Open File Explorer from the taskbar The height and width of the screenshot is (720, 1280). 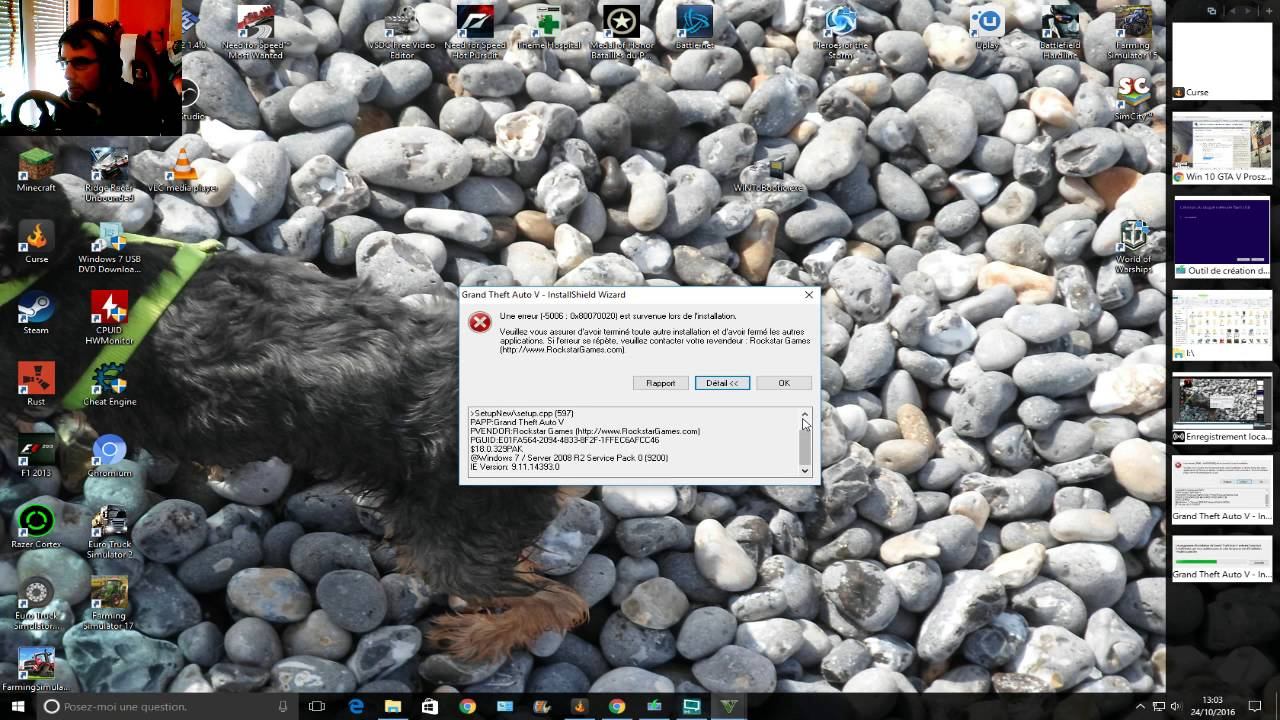point(393,706)
